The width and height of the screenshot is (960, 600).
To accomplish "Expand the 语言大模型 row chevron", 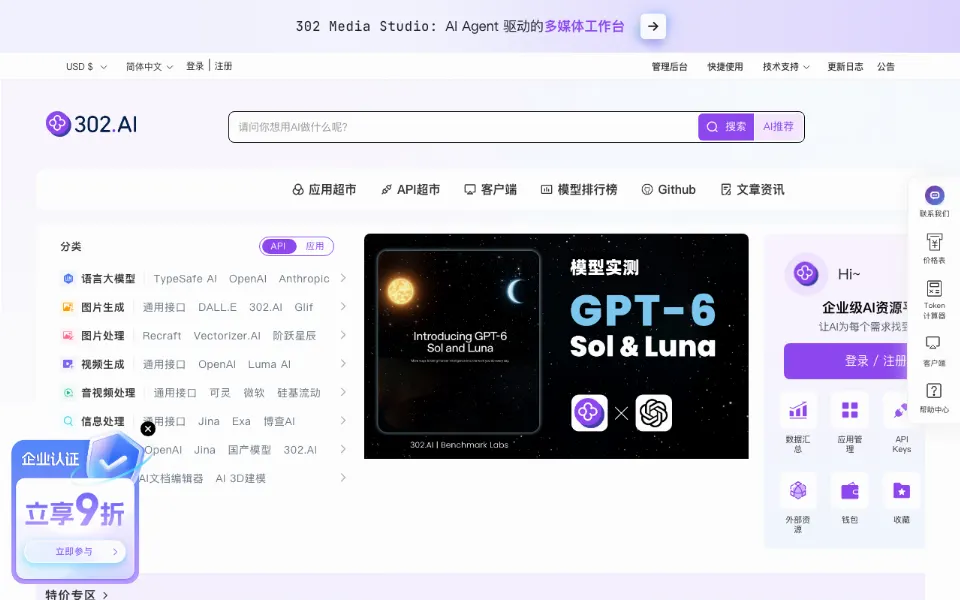I will point(343,278).
